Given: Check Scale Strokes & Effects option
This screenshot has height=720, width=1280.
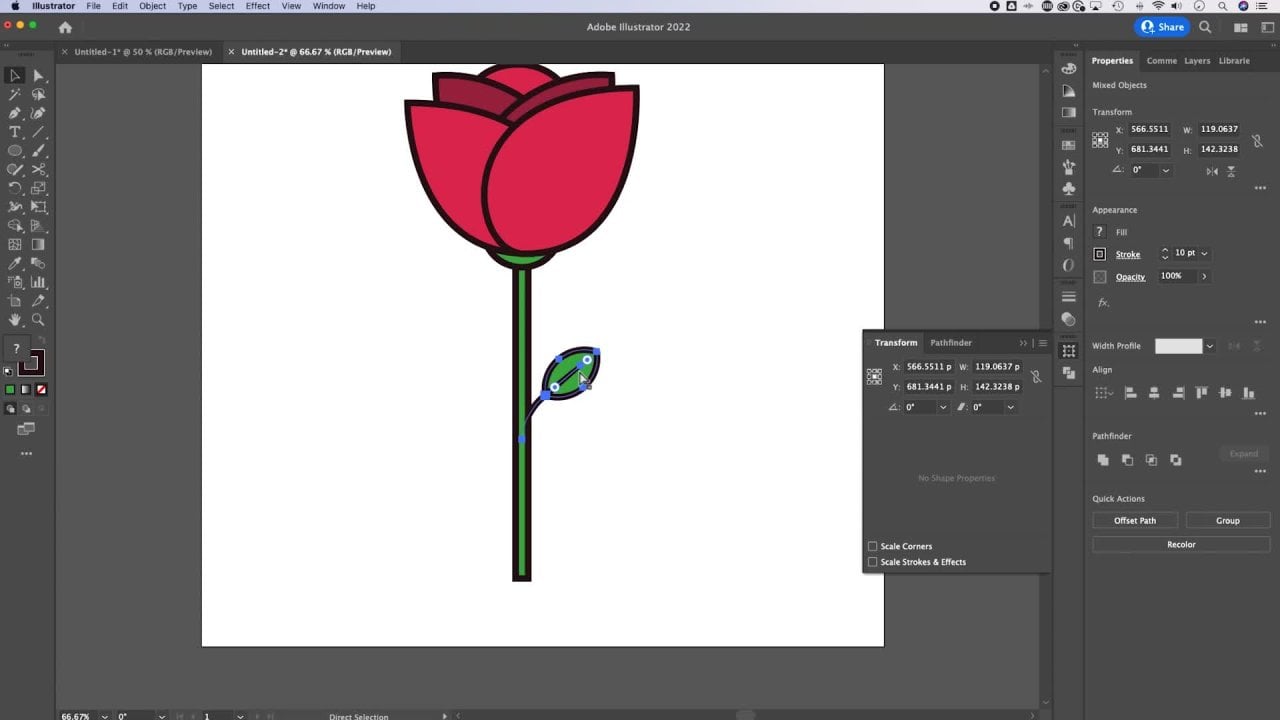Looking at the screenshot, I should coord(873,562).
